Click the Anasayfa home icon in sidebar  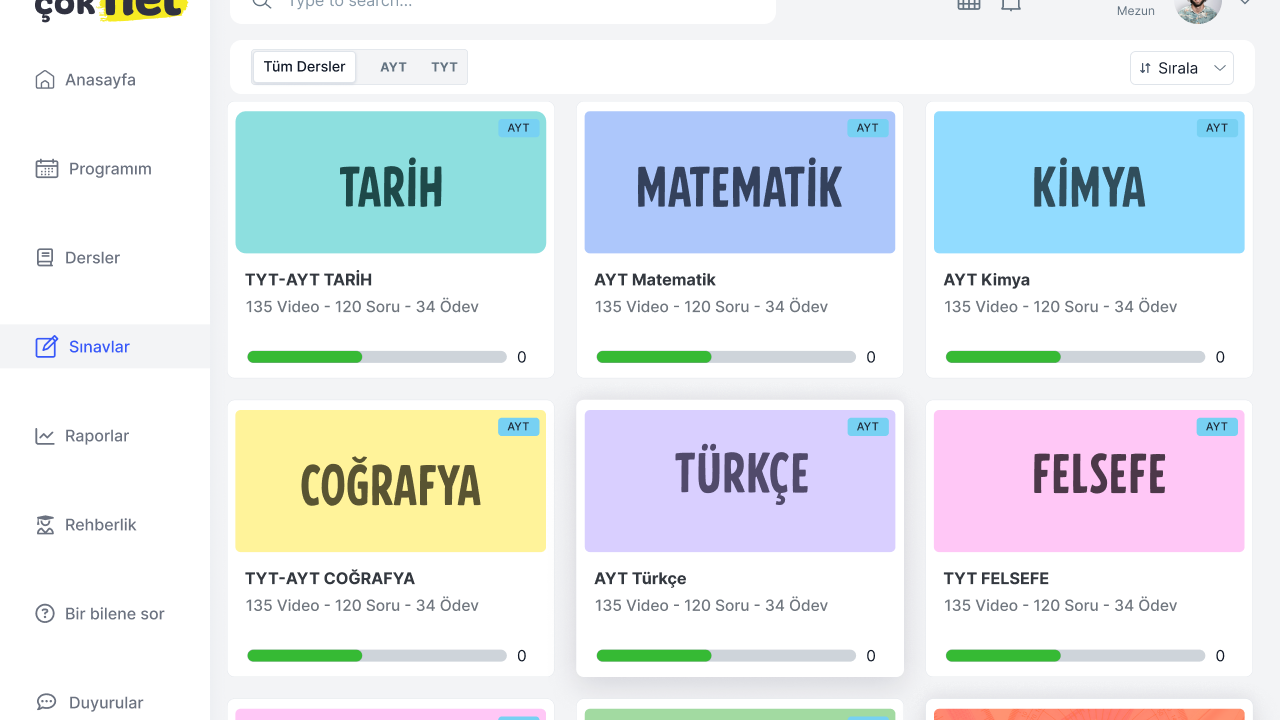click(45, 80)
